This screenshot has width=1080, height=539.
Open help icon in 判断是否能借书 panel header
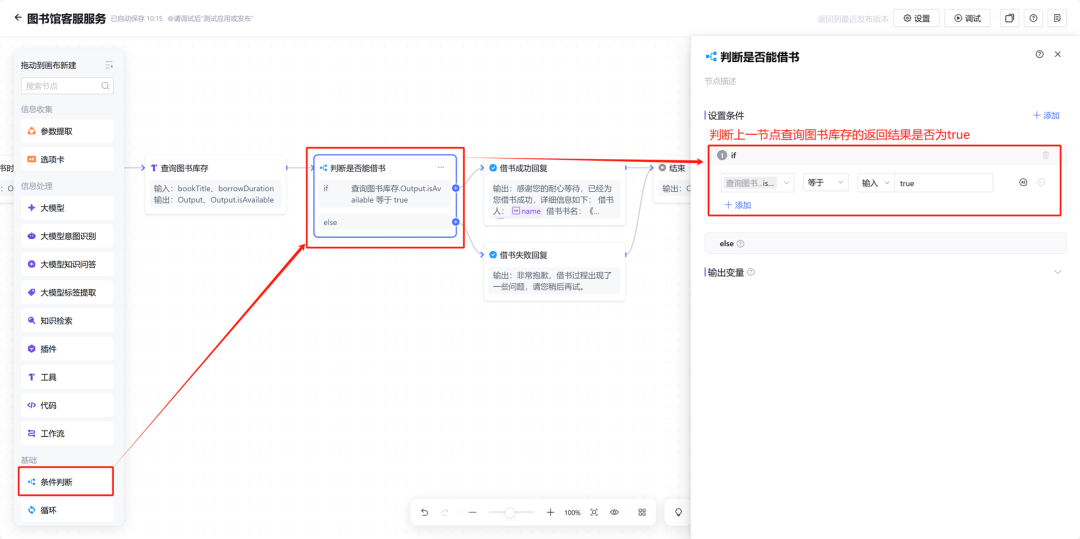1039,54
